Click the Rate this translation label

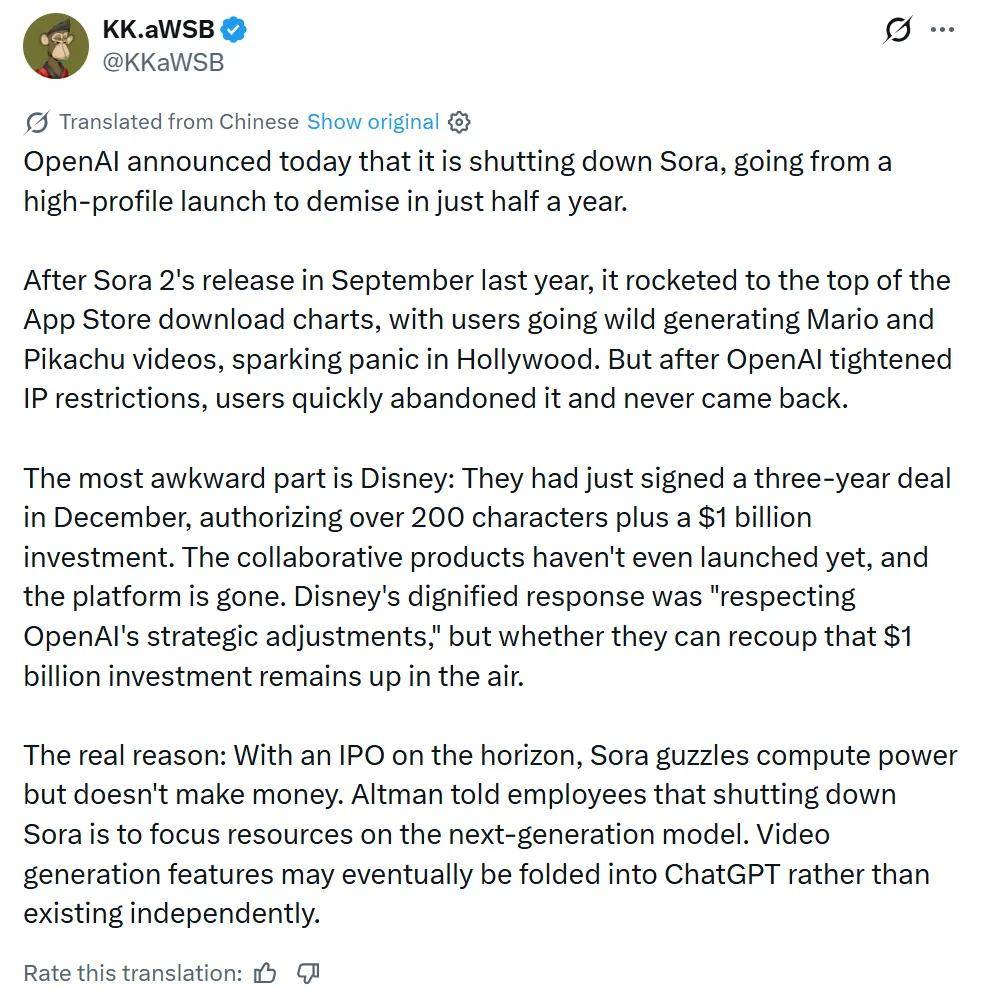coord(132,973)
